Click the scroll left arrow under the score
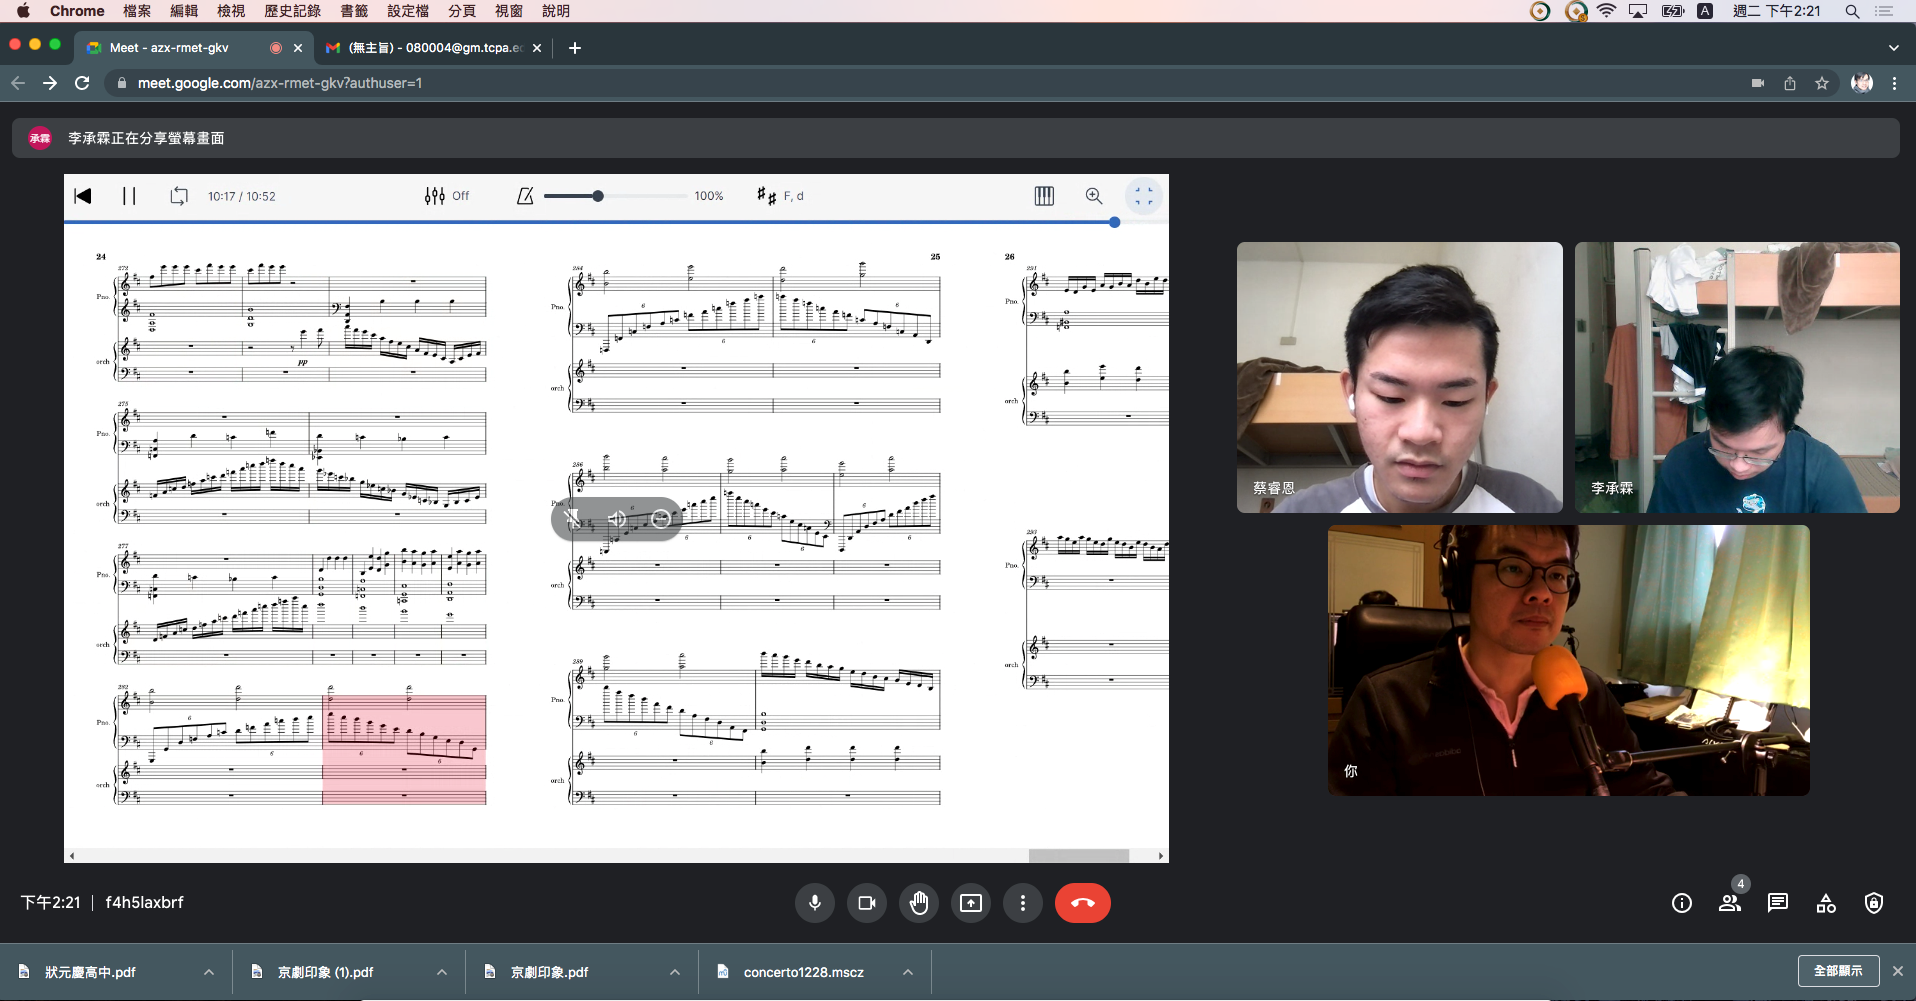The height and width of the screenshot is (1001, 1916). pos(71,856)
